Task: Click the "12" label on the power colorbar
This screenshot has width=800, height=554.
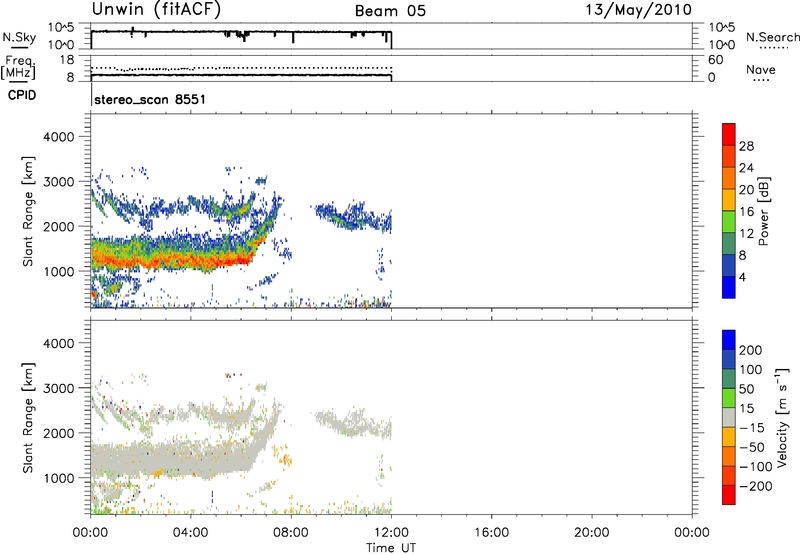Action: tap(746, 233)
